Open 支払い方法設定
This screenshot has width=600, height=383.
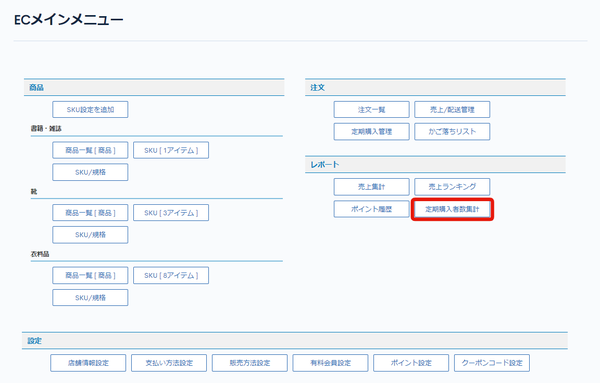click(169, 363)
